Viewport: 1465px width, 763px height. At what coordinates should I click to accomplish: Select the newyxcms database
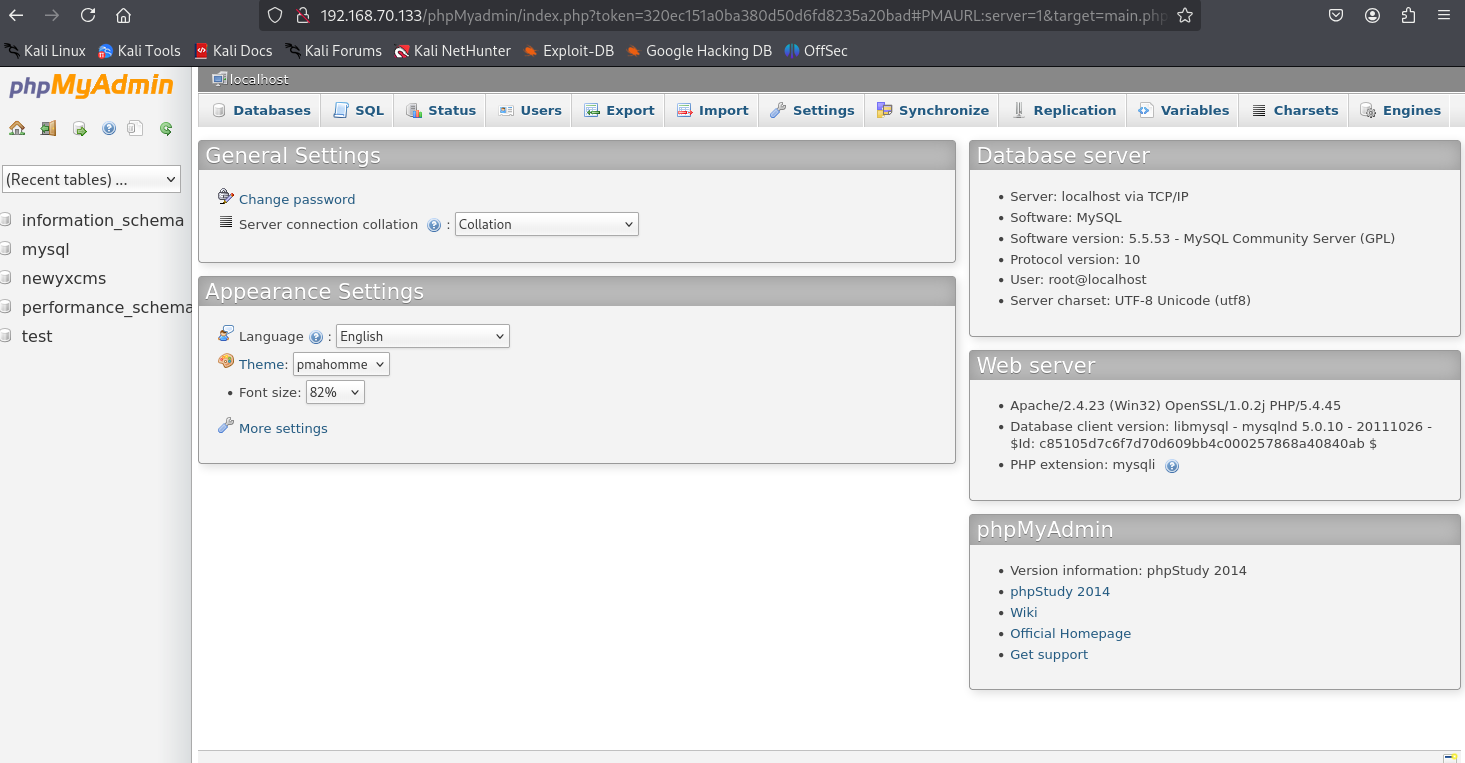coord(64,278)
